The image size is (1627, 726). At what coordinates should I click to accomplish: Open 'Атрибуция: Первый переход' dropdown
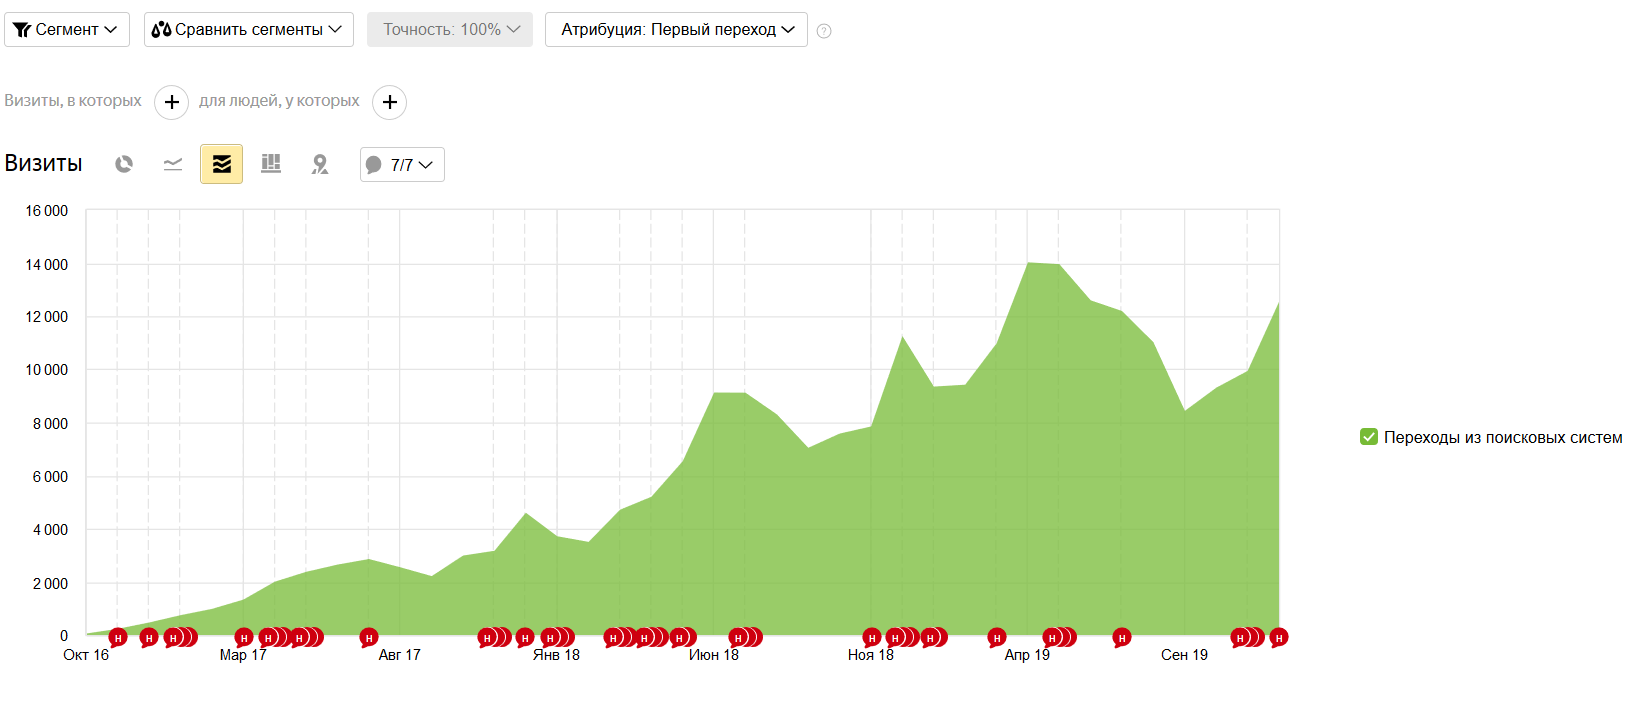(676, 30)
